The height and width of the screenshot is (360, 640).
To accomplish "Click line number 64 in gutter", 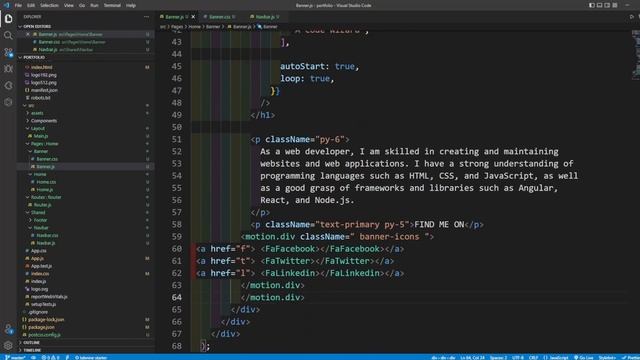I will 177,297.
